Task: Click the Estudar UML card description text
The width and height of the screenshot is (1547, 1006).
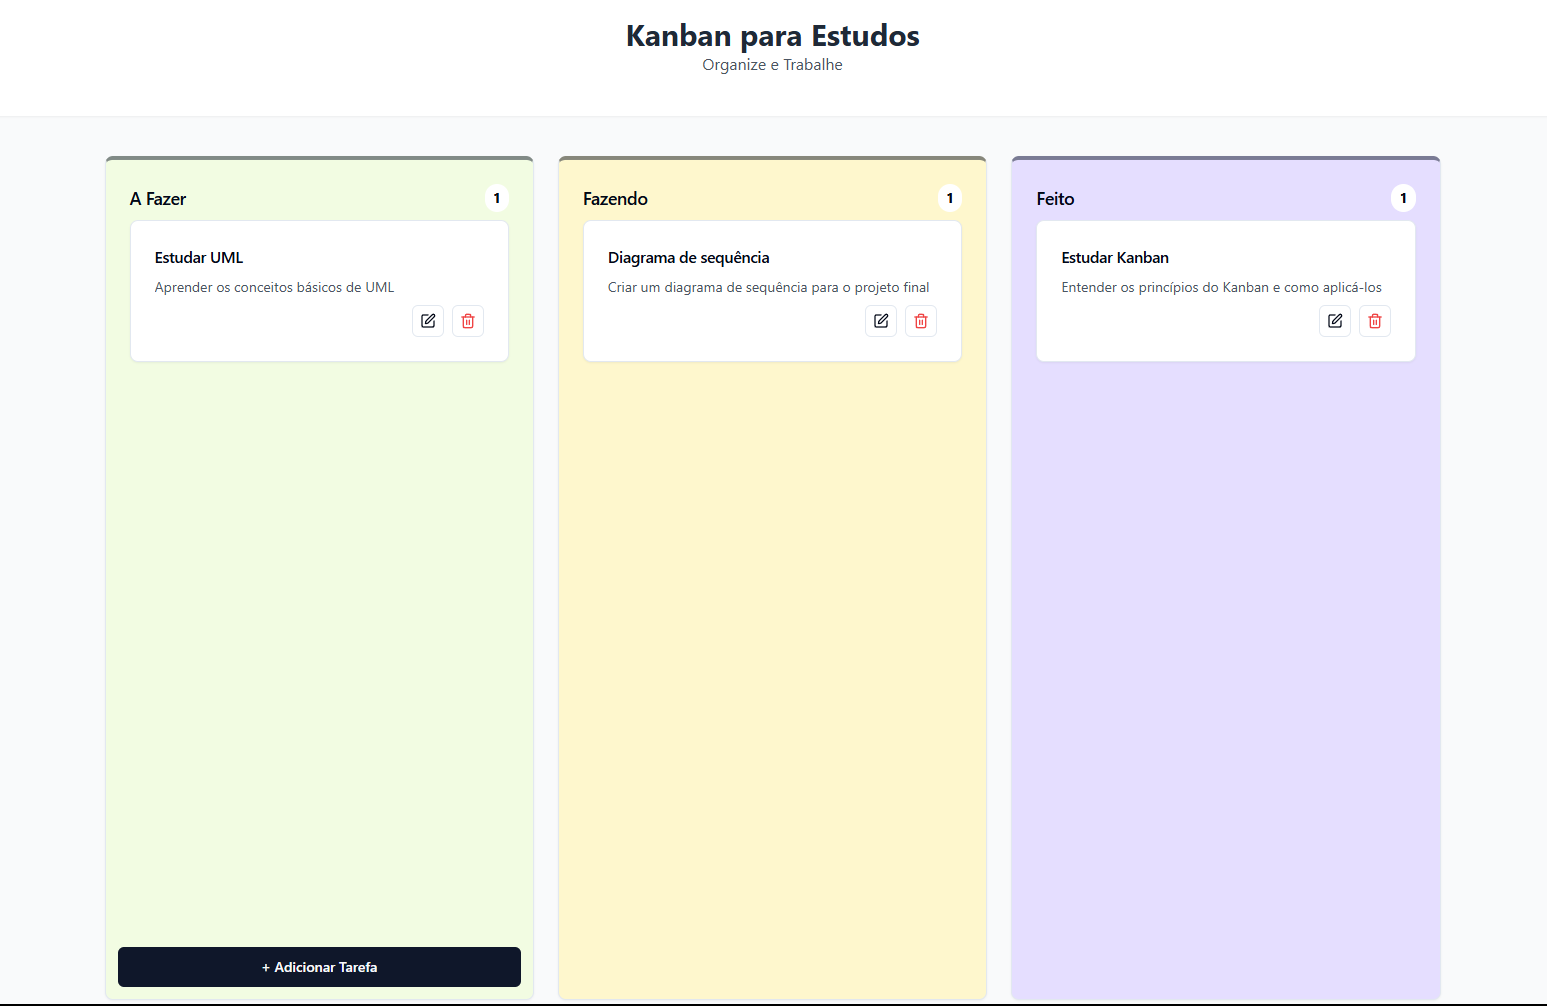Action: pos(274,287)
